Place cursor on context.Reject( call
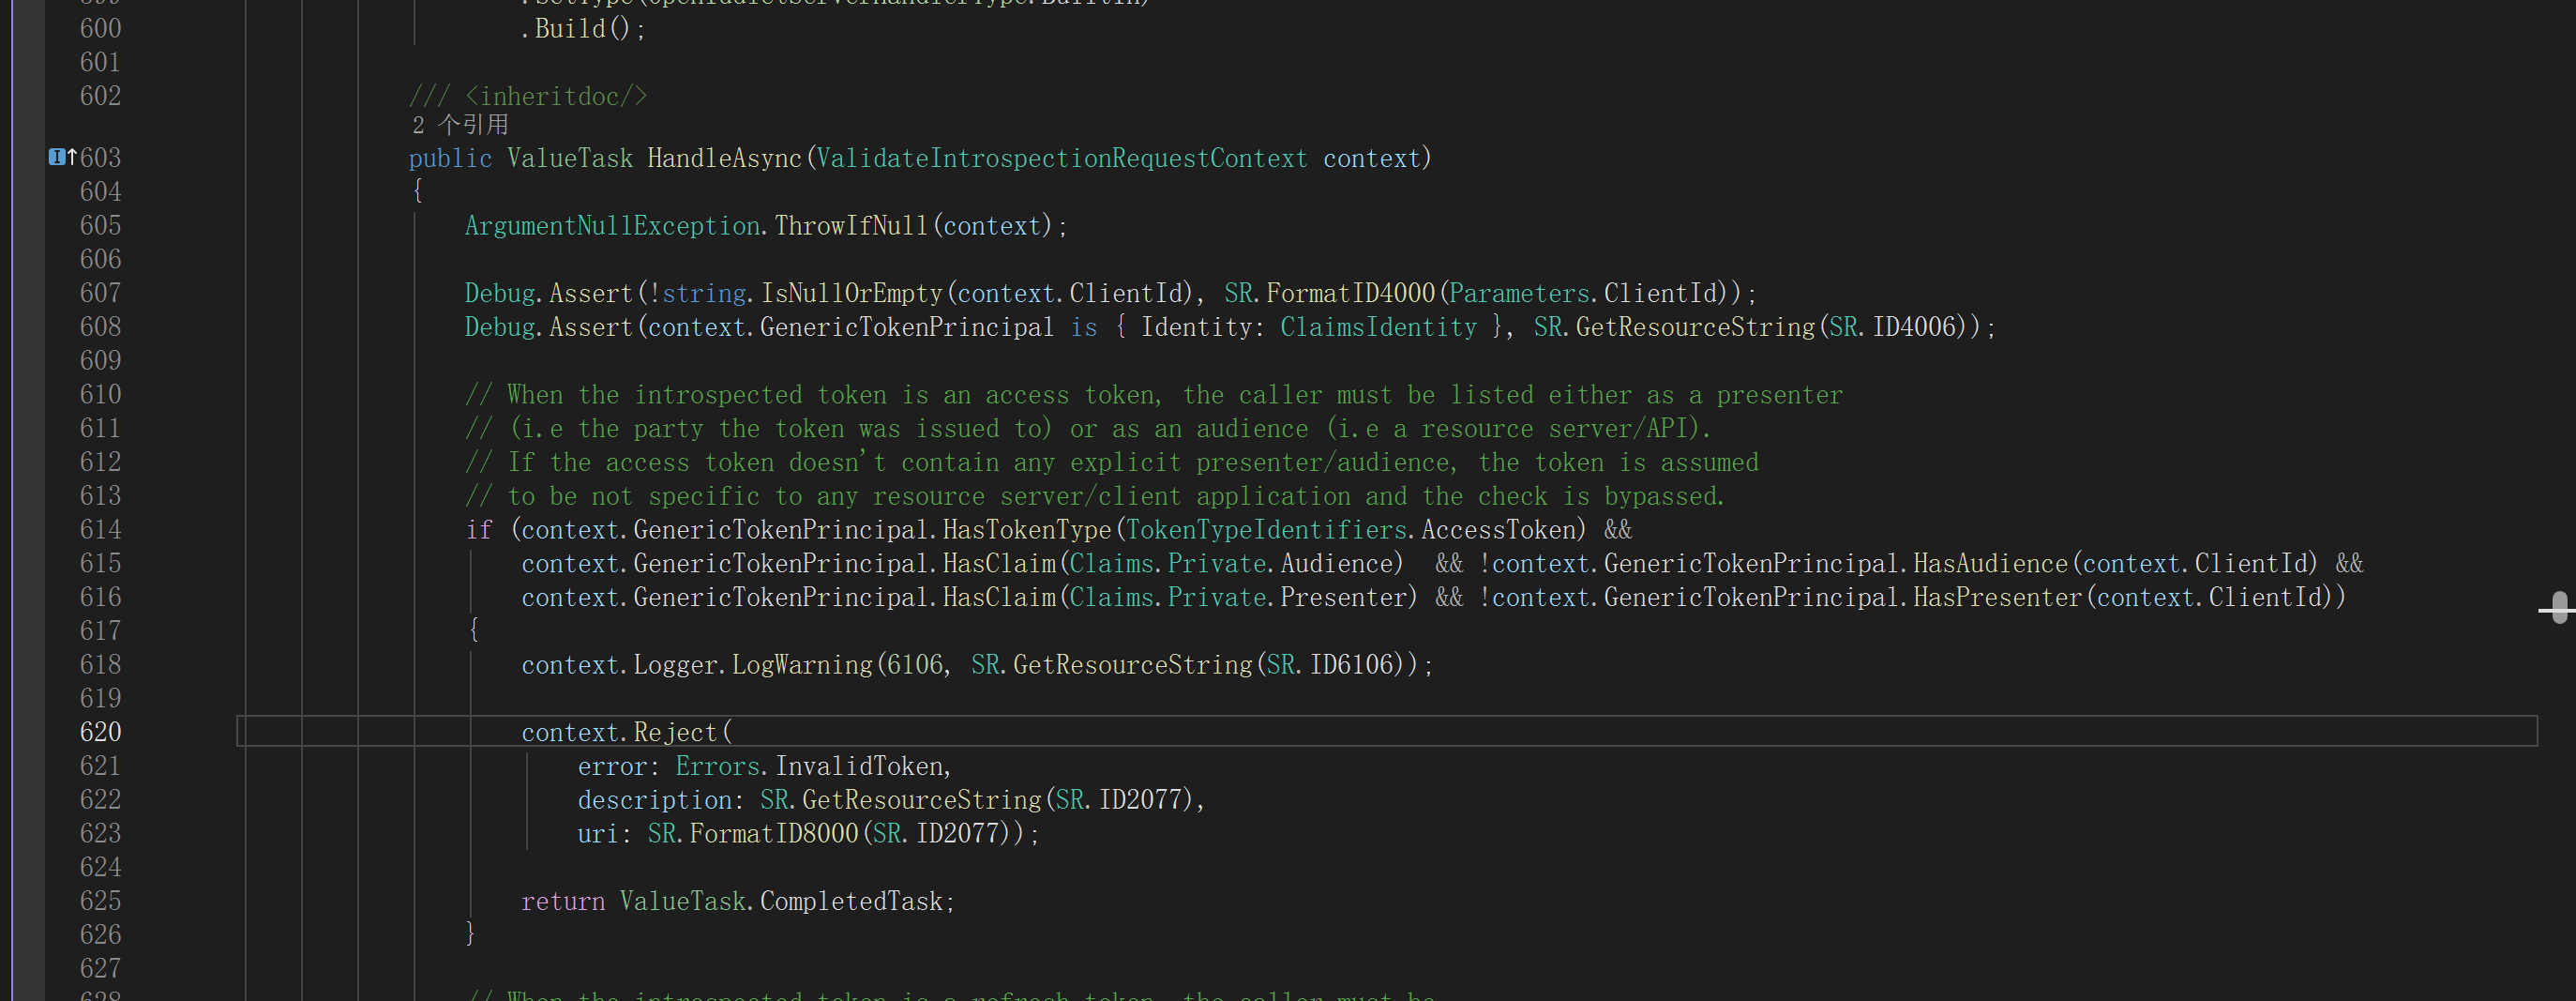 (675, 732)
